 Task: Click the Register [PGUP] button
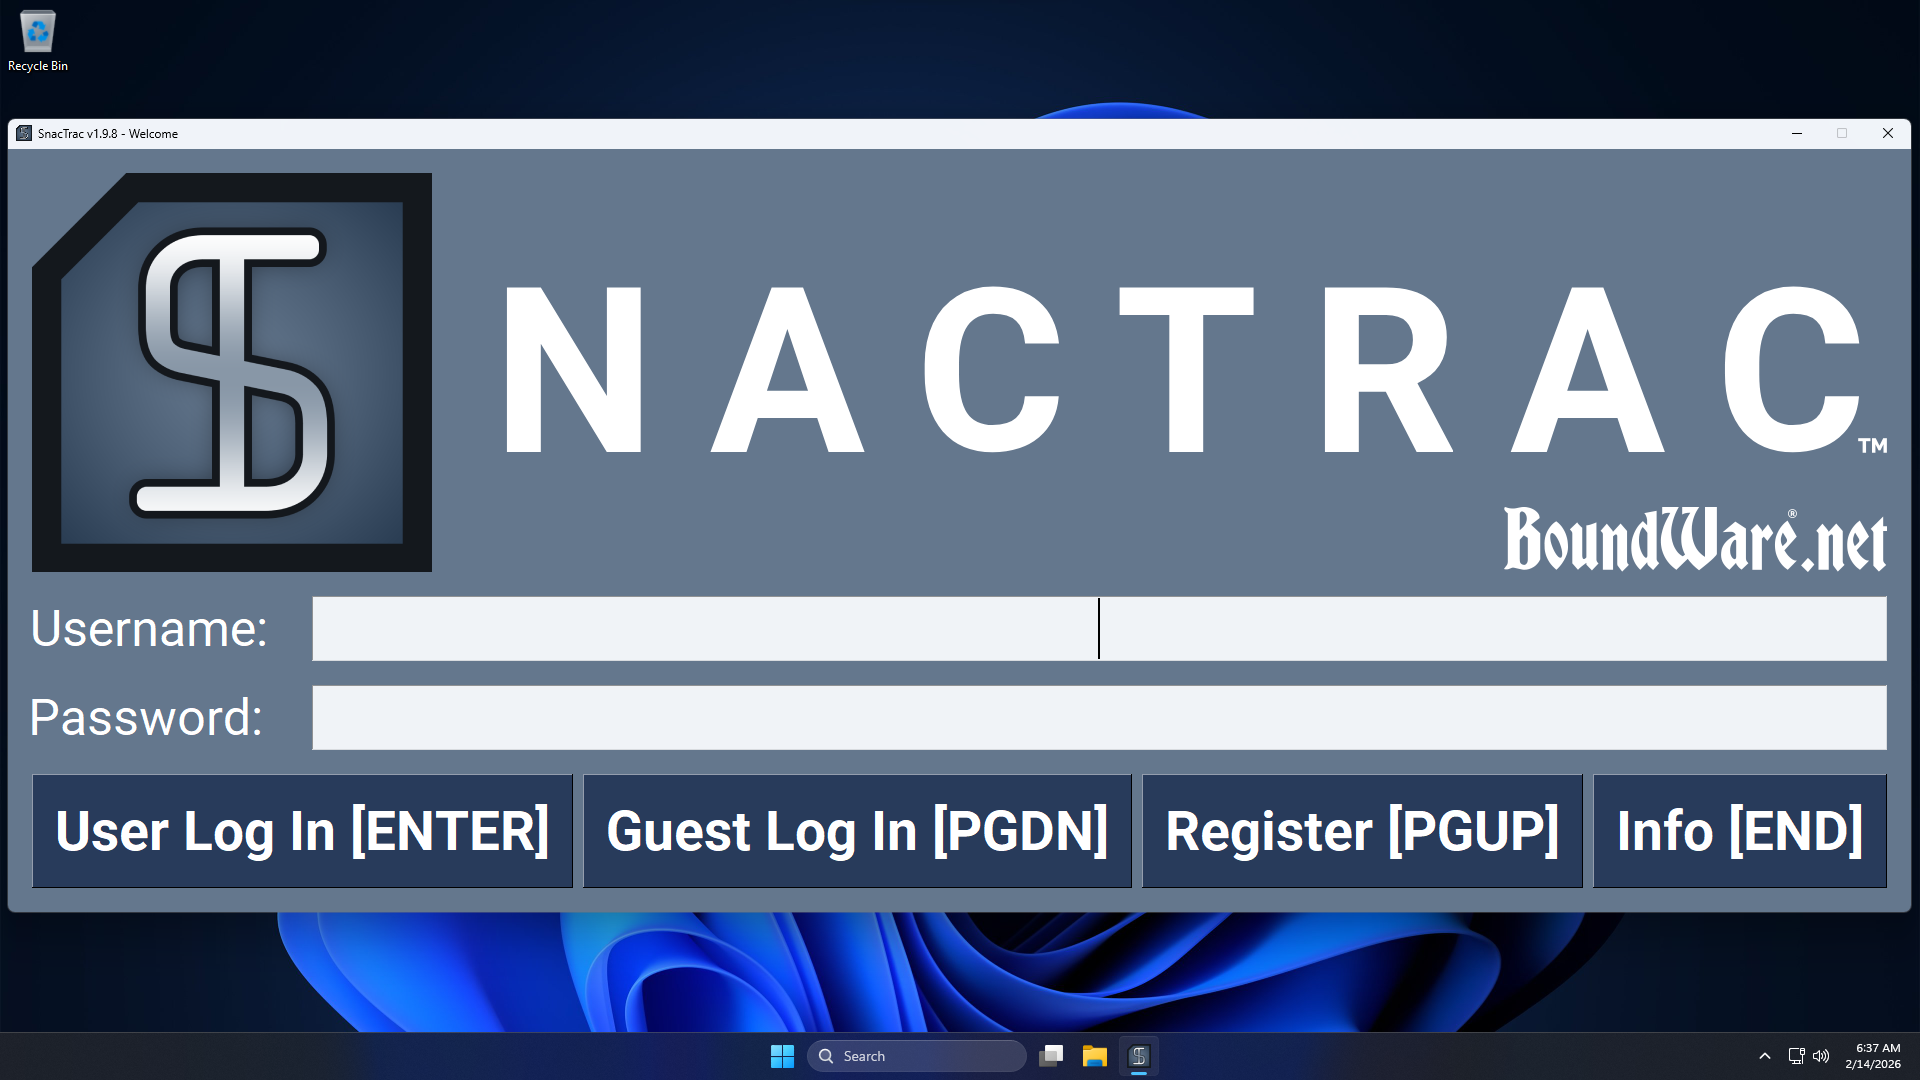click(x=1362, y=831)
